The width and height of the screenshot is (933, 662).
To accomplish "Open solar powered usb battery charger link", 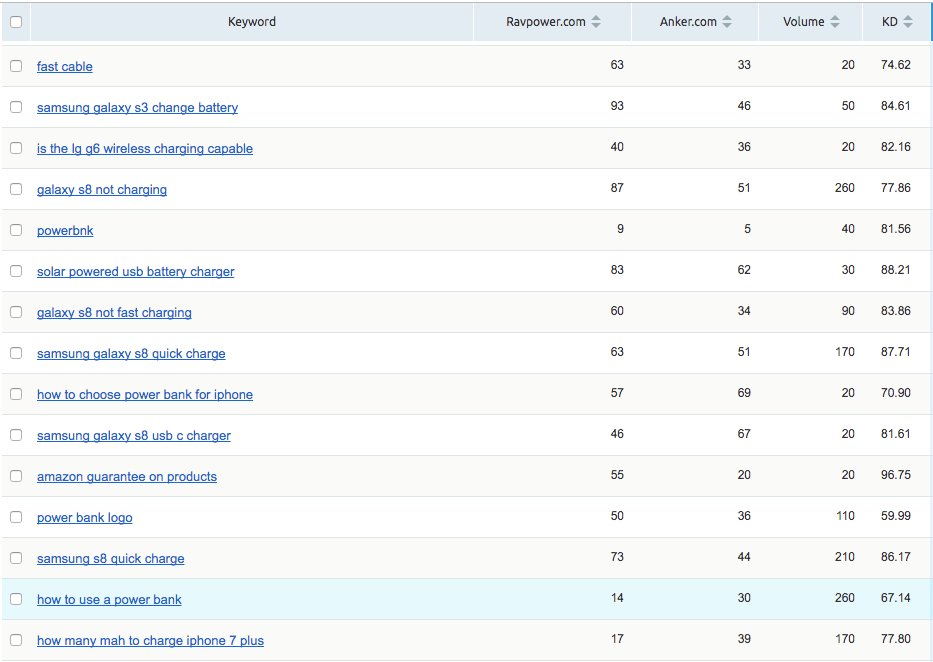I will (x=136, y=272).
